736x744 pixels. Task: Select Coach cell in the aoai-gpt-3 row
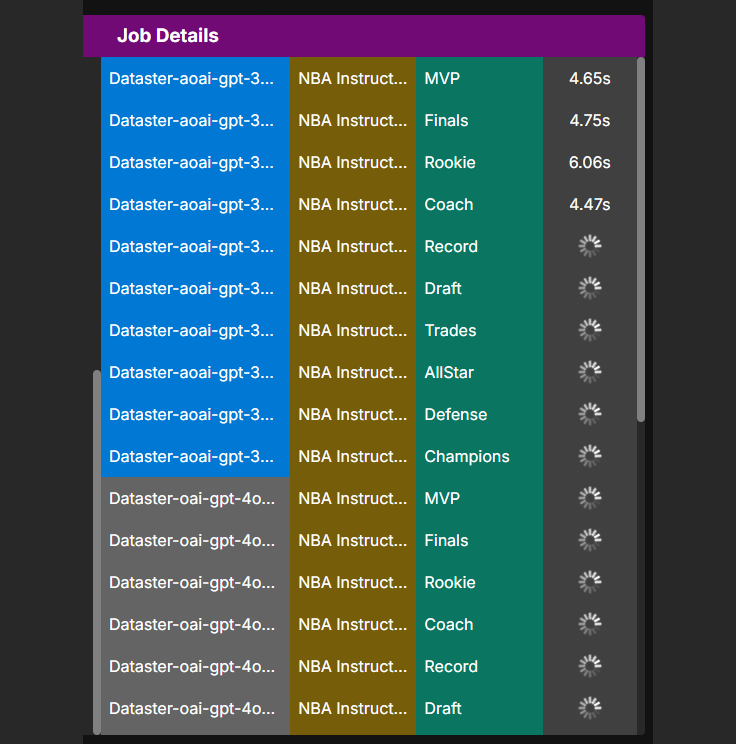pyautogui.click(x=479, y=205)
